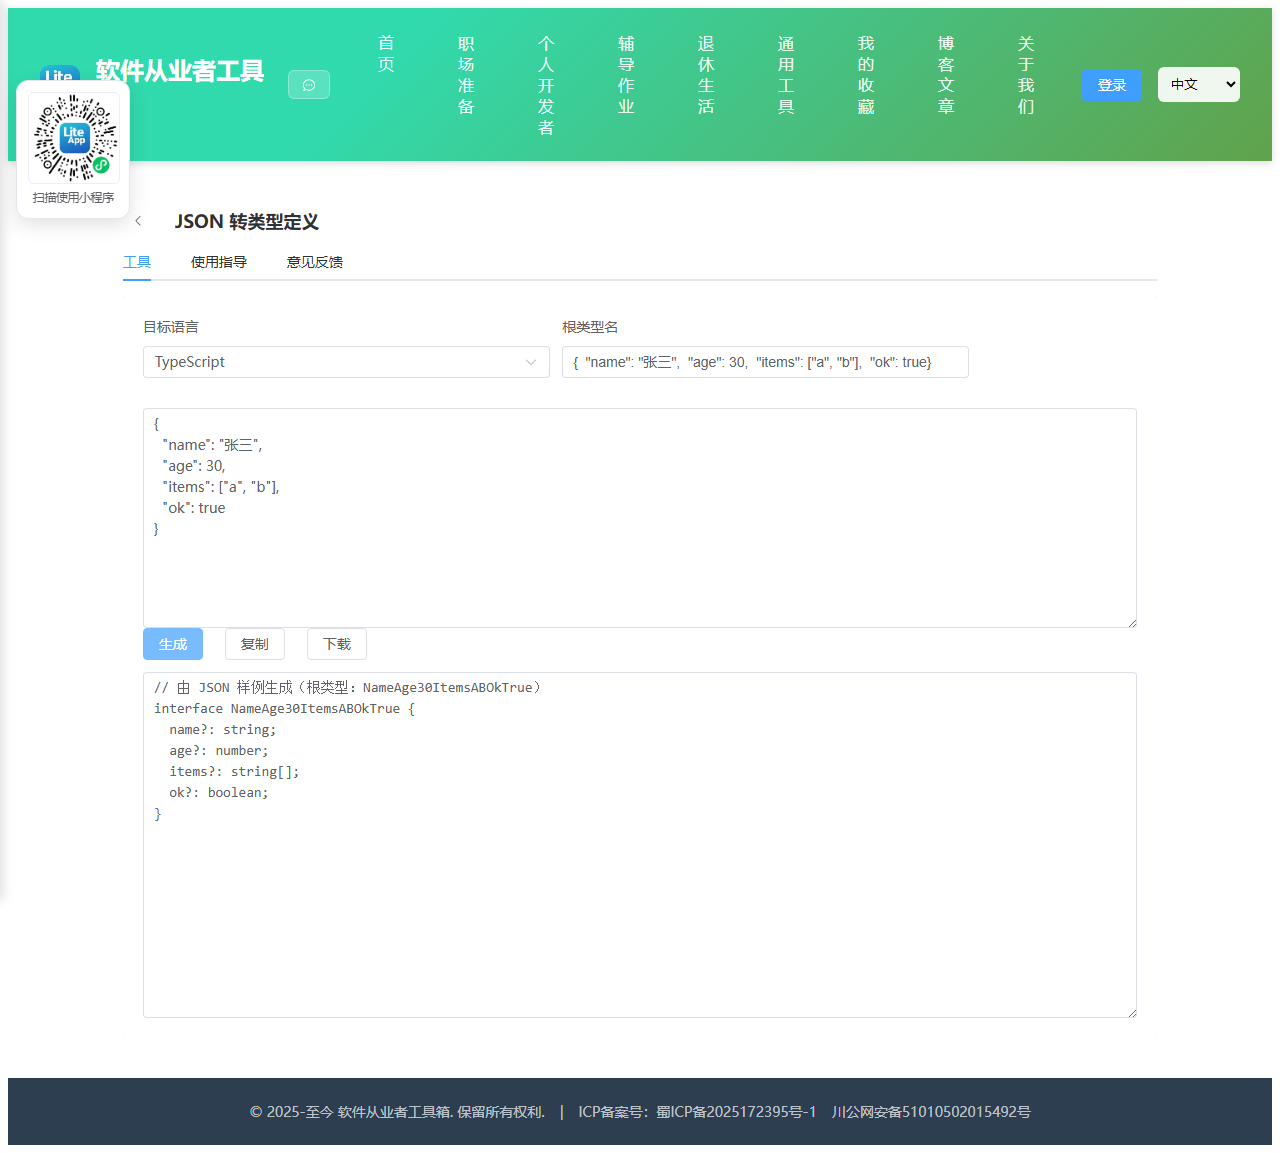This screenshot has height=1153, width=1280.
Task: Click the chat bubble feedback icon
Action: (x=309, y=85)
